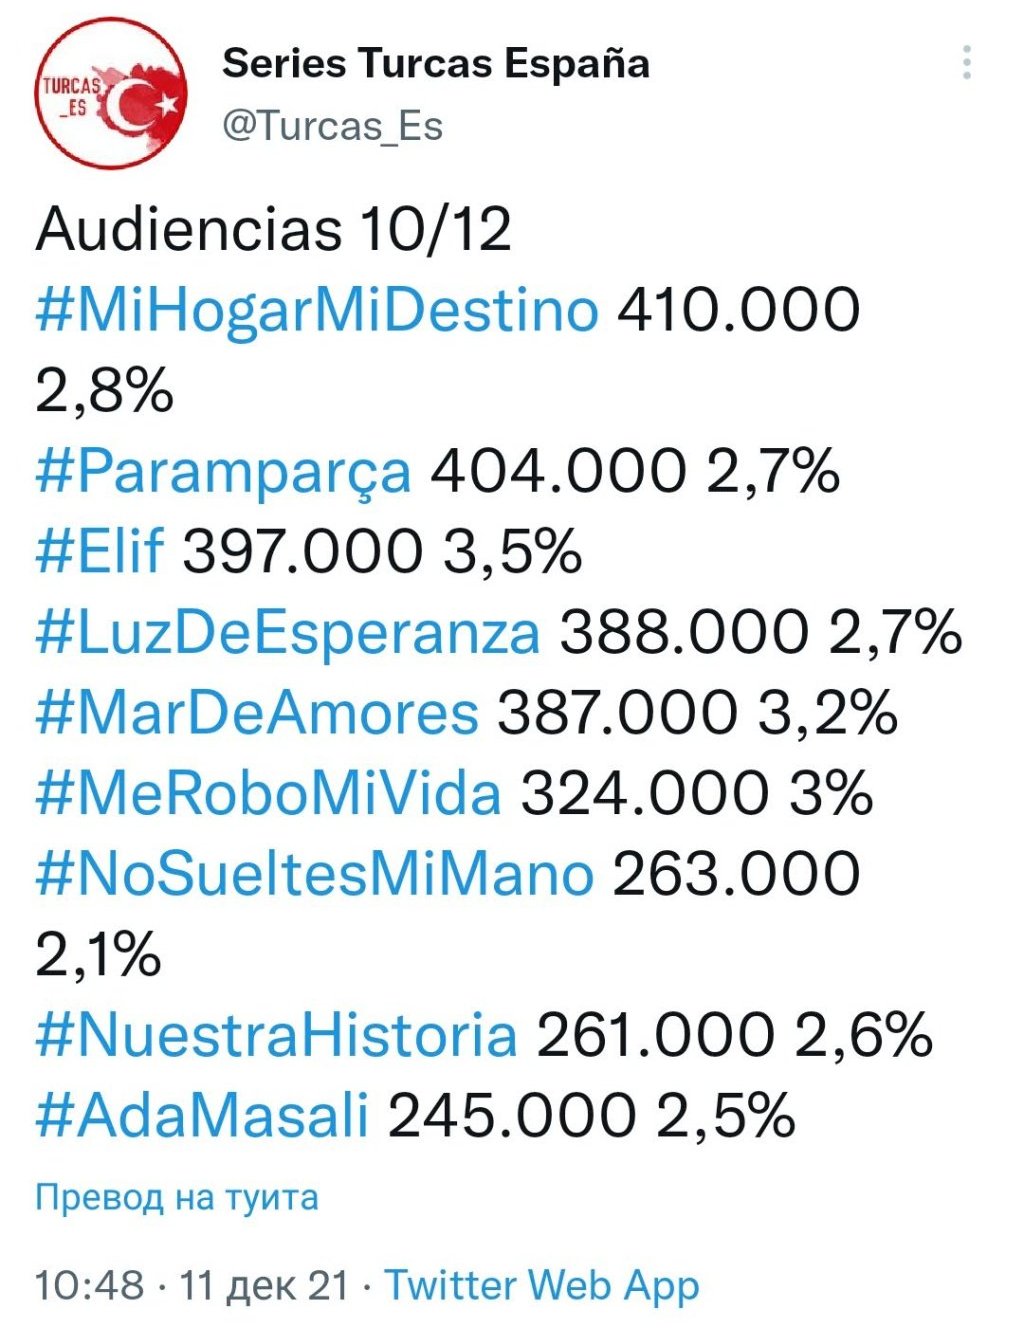This screenshot has width=1024, height=1333.
Task: Click the #Elif hashtag
Action: tap(99, 552)
